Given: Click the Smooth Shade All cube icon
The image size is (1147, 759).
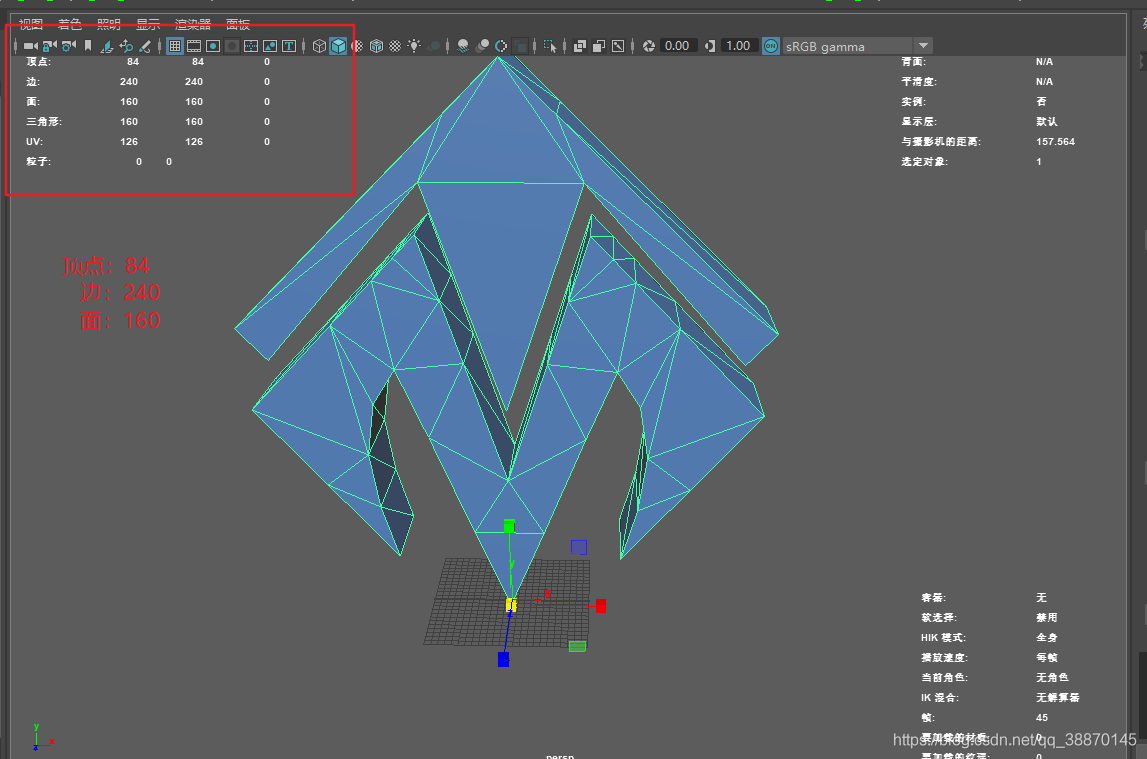Looking at the screenshot, I should pyautogui.click(x=338, y=46).
